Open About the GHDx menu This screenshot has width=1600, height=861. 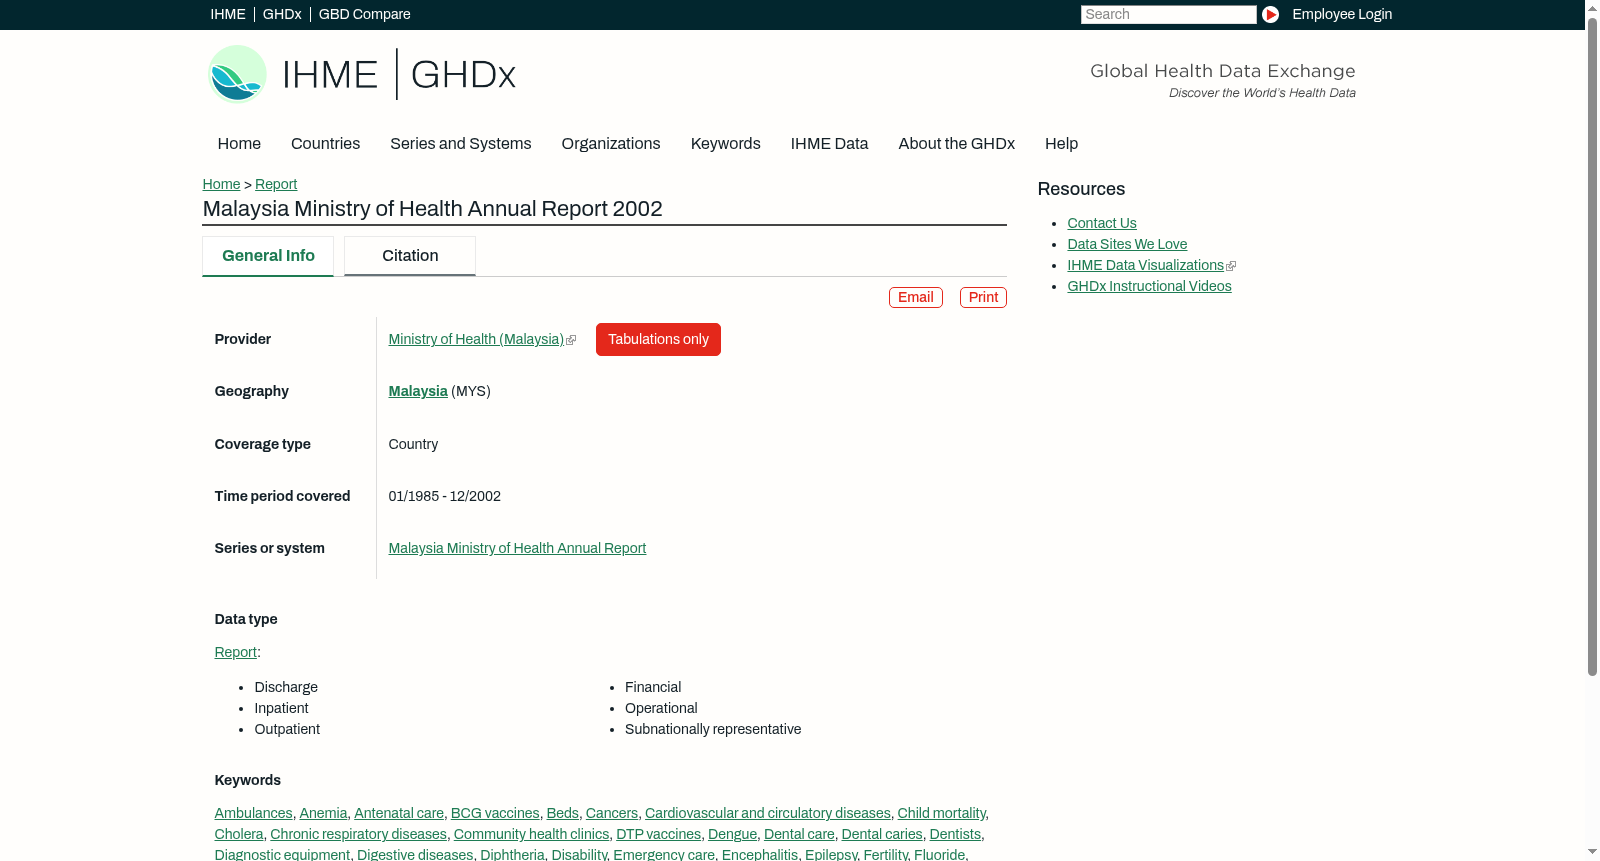pyautogui.click(x=957, y=144)
